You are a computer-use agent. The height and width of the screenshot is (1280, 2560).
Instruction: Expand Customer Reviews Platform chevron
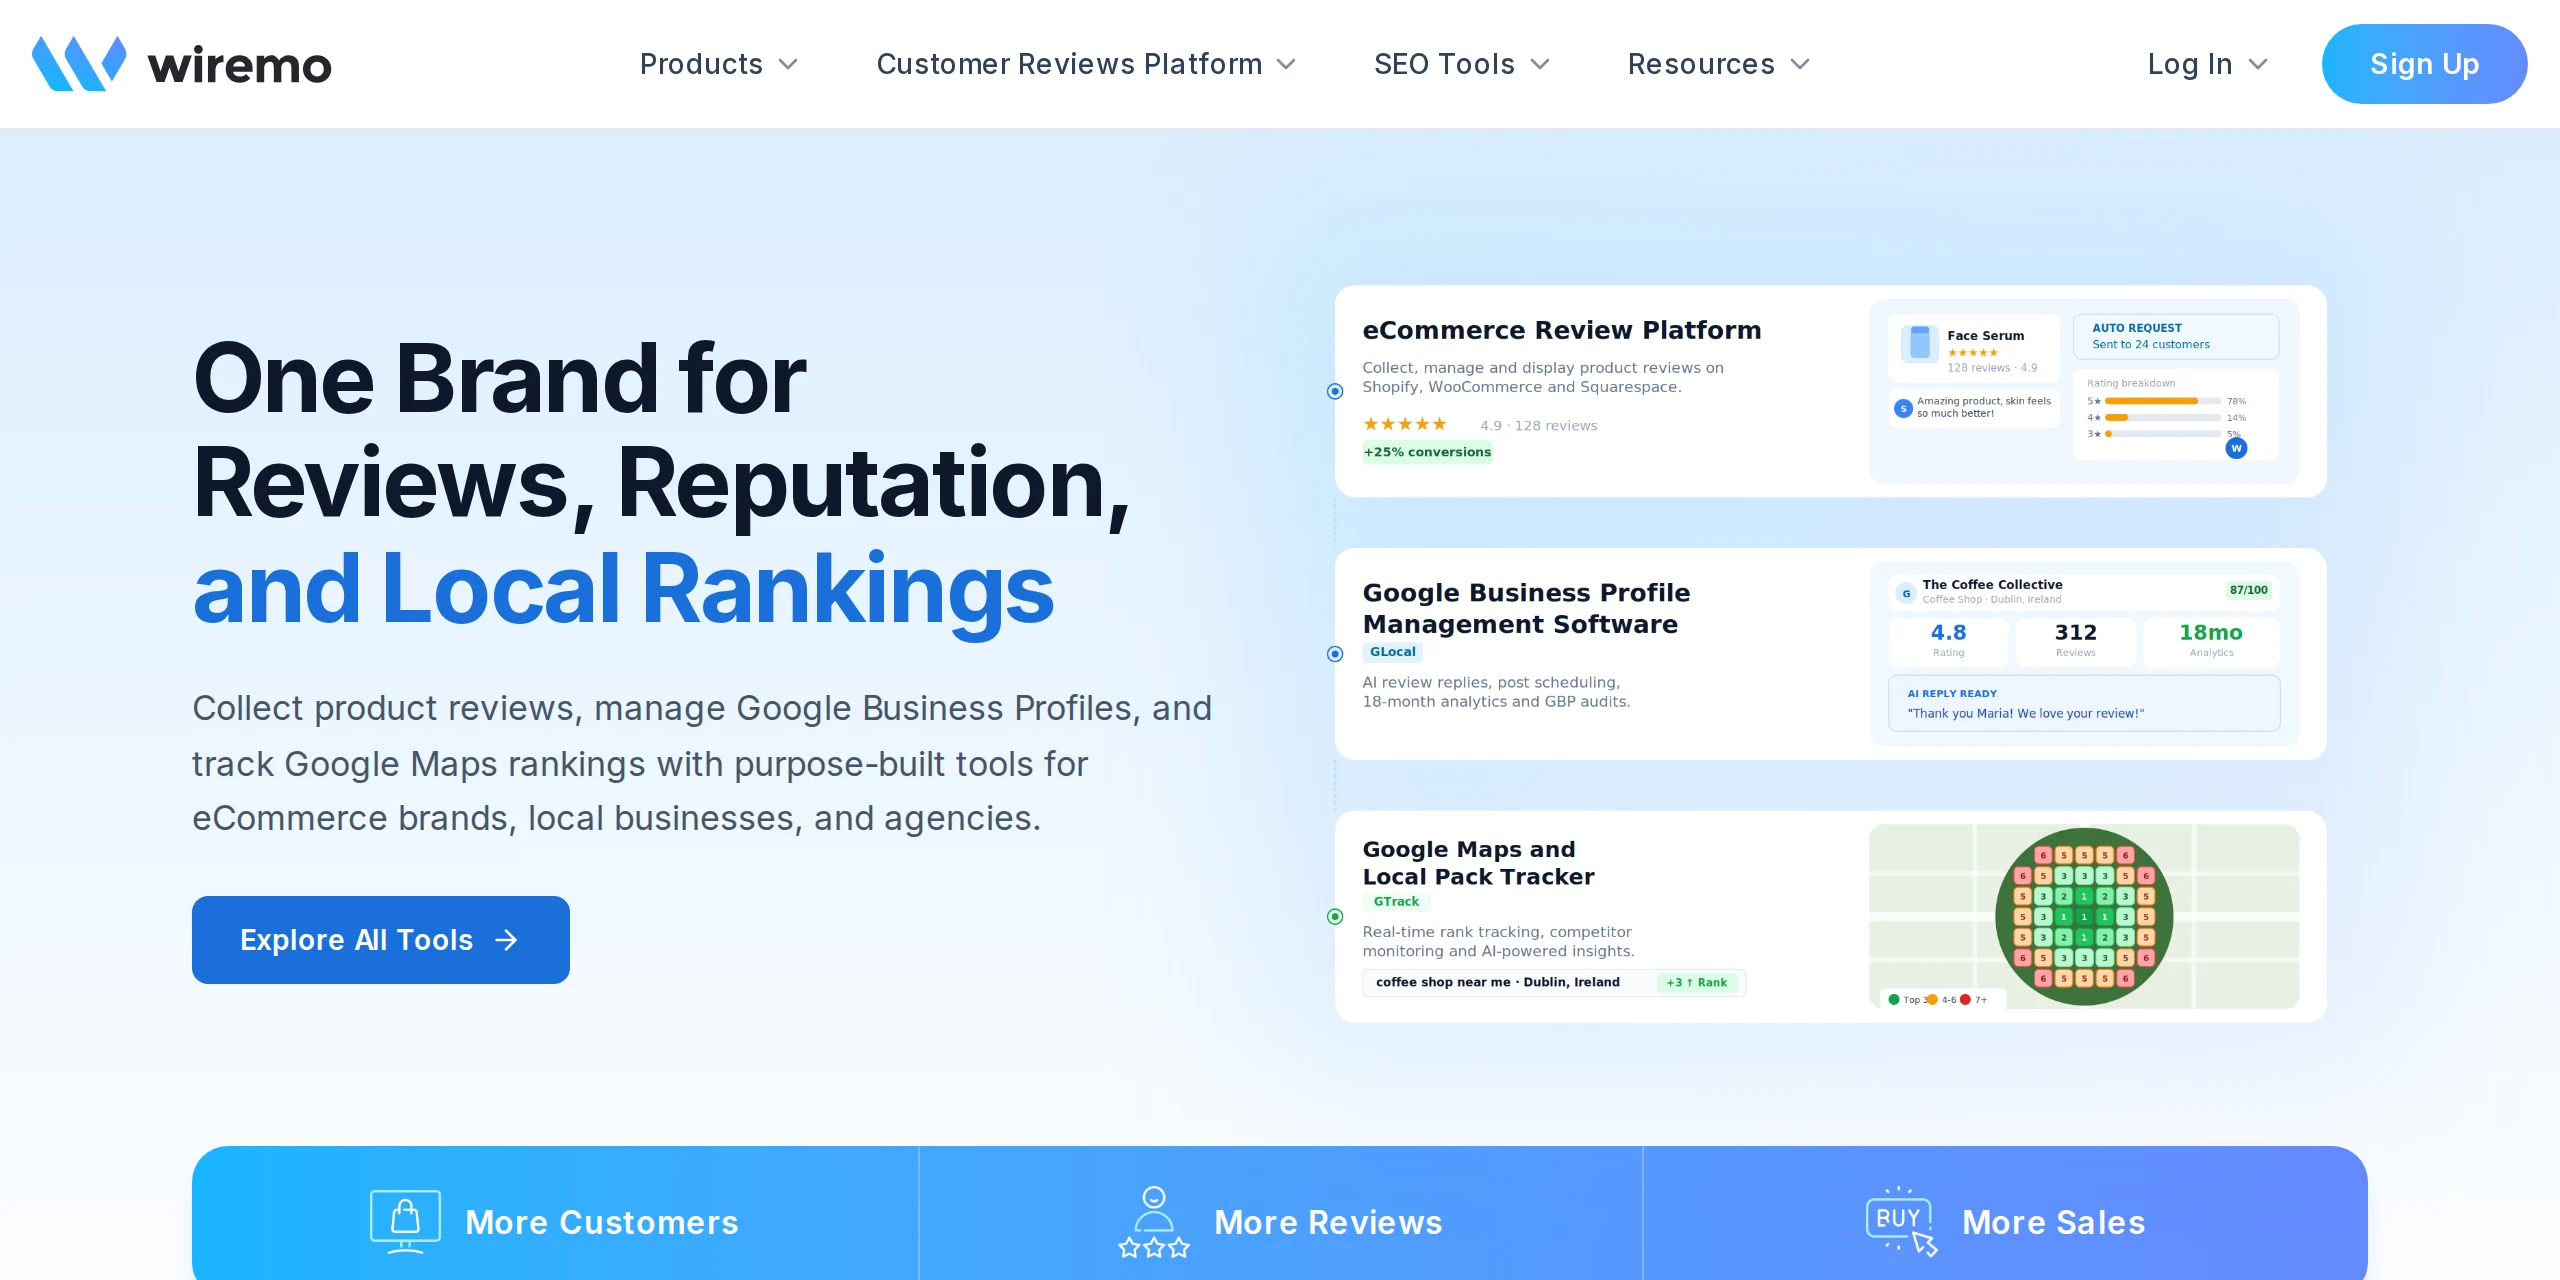1286,65
